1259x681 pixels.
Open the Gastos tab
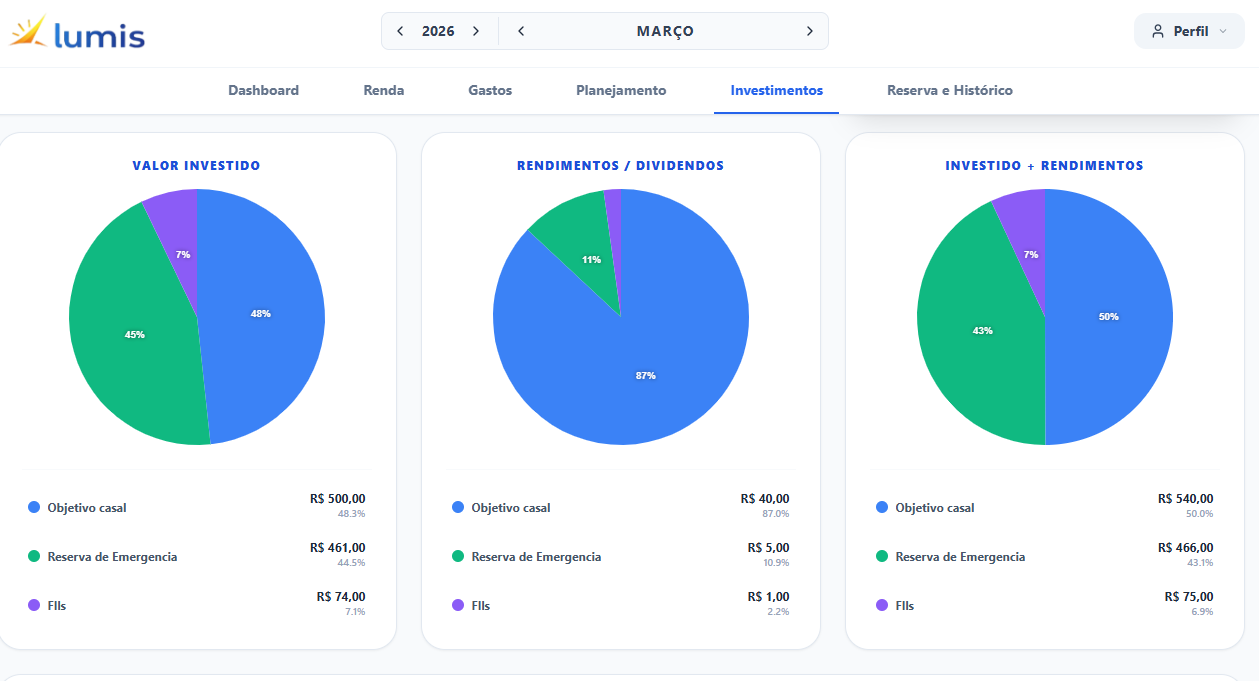click(x=490, y=90)
